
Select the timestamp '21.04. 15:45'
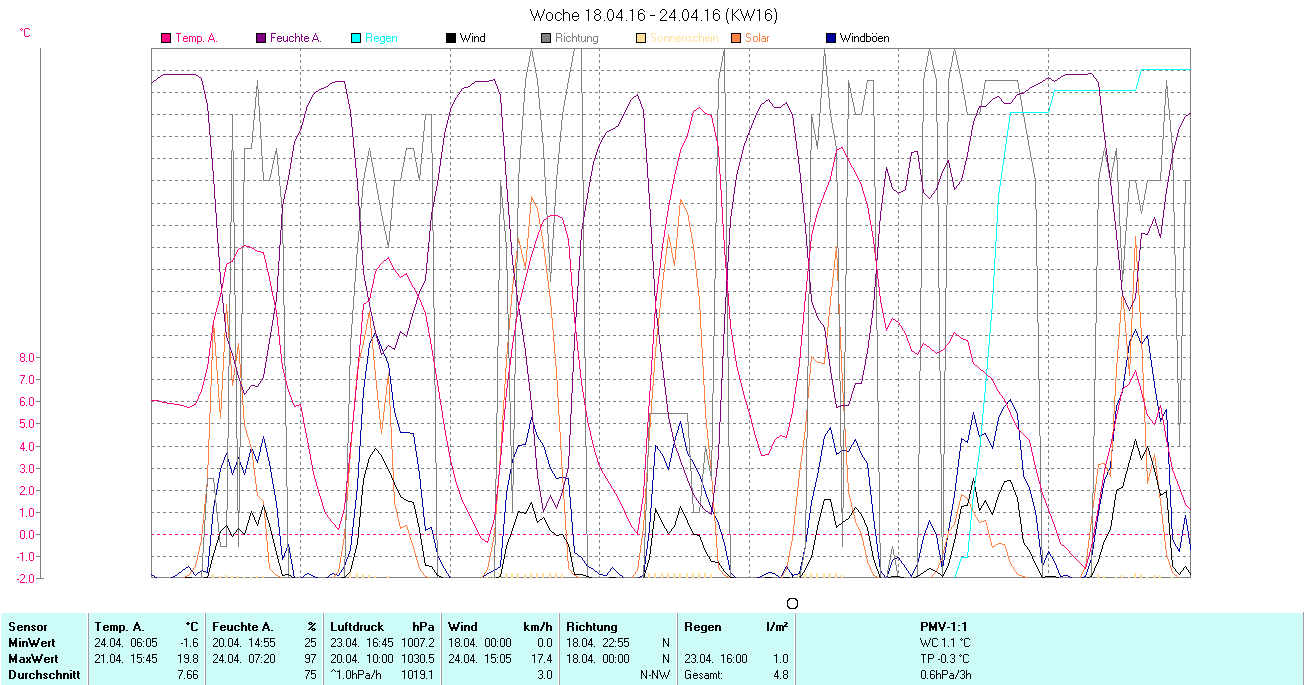click(x=126, y=659)
